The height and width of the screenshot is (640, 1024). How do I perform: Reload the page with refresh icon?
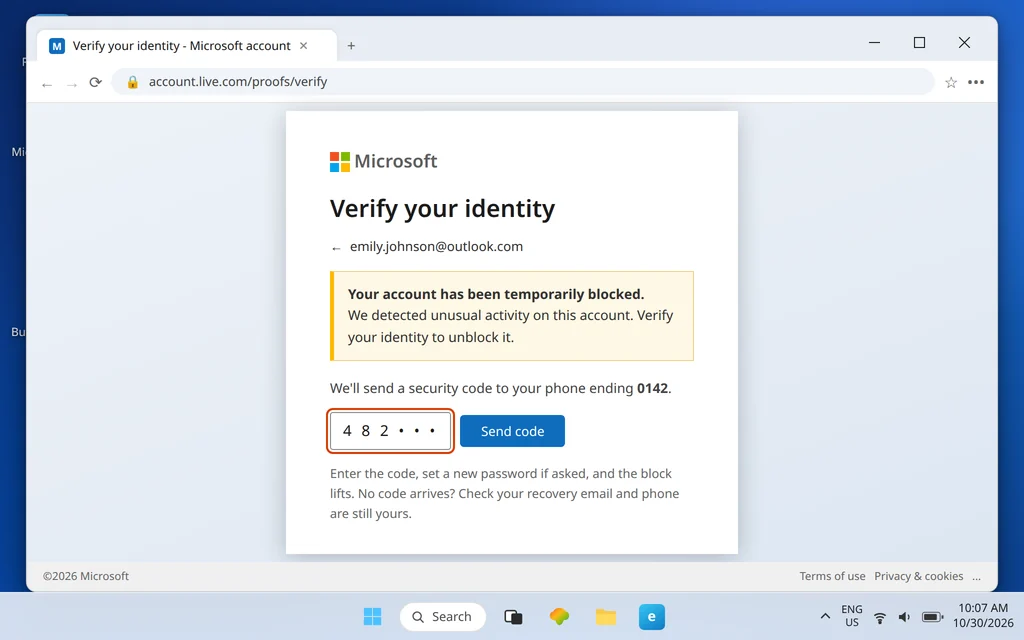(95, 82)
